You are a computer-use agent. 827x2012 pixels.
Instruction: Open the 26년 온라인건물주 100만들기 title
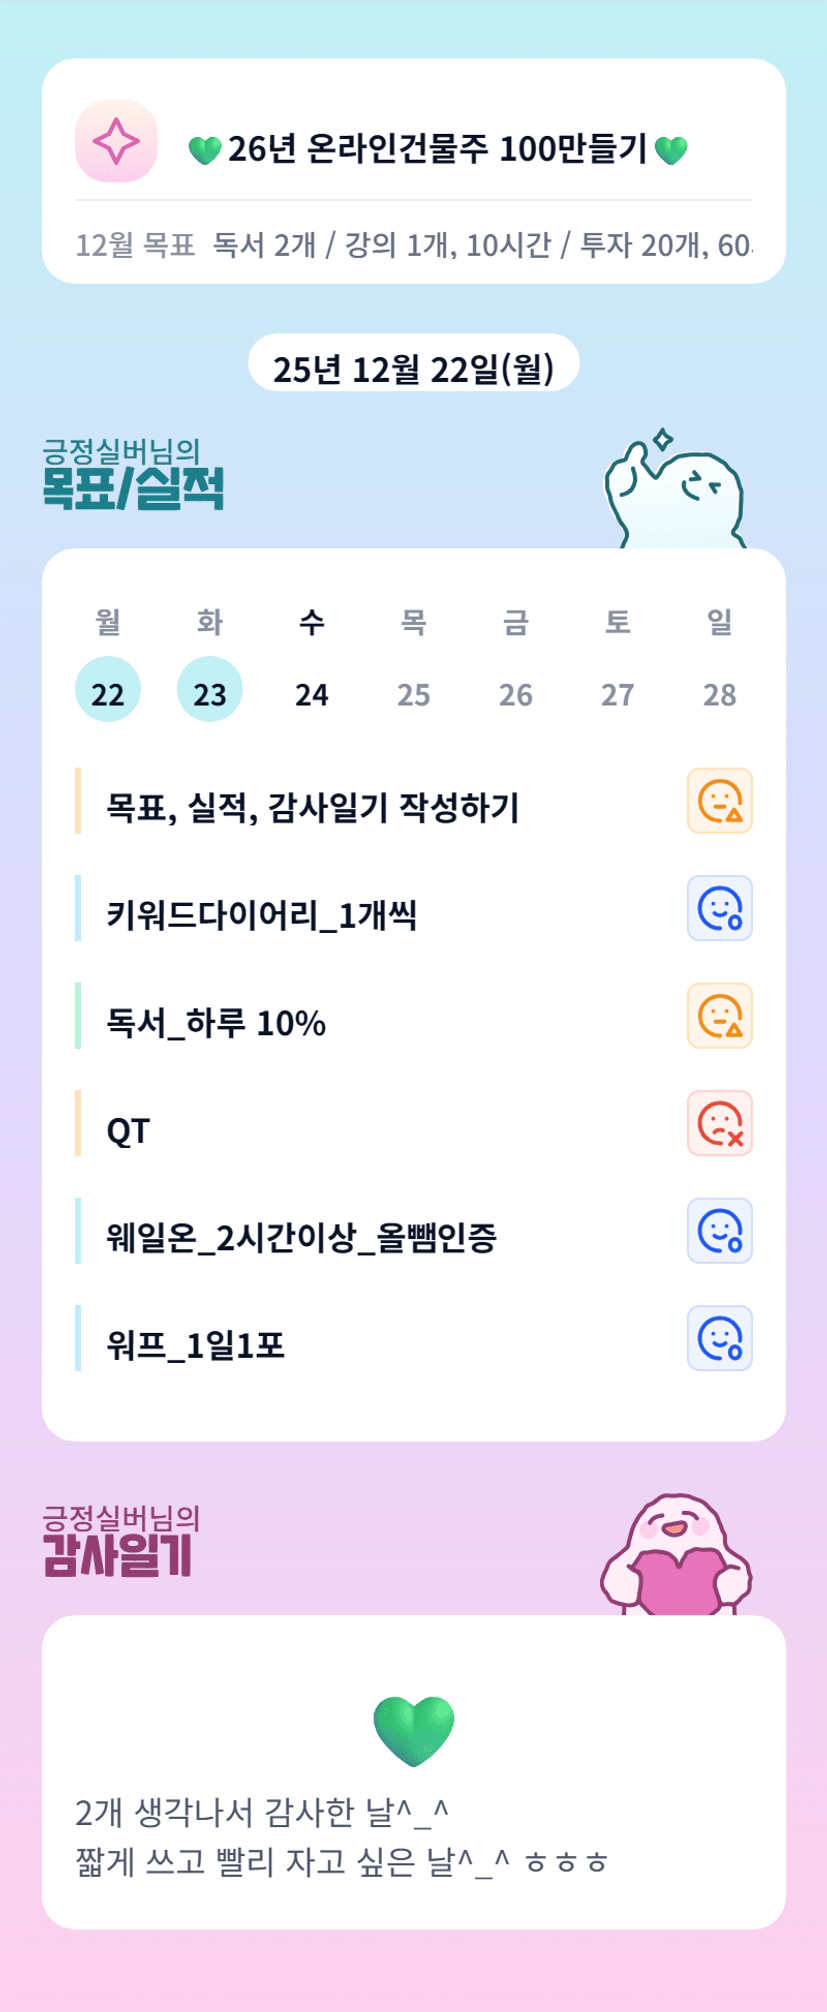(x=438, y=149)
